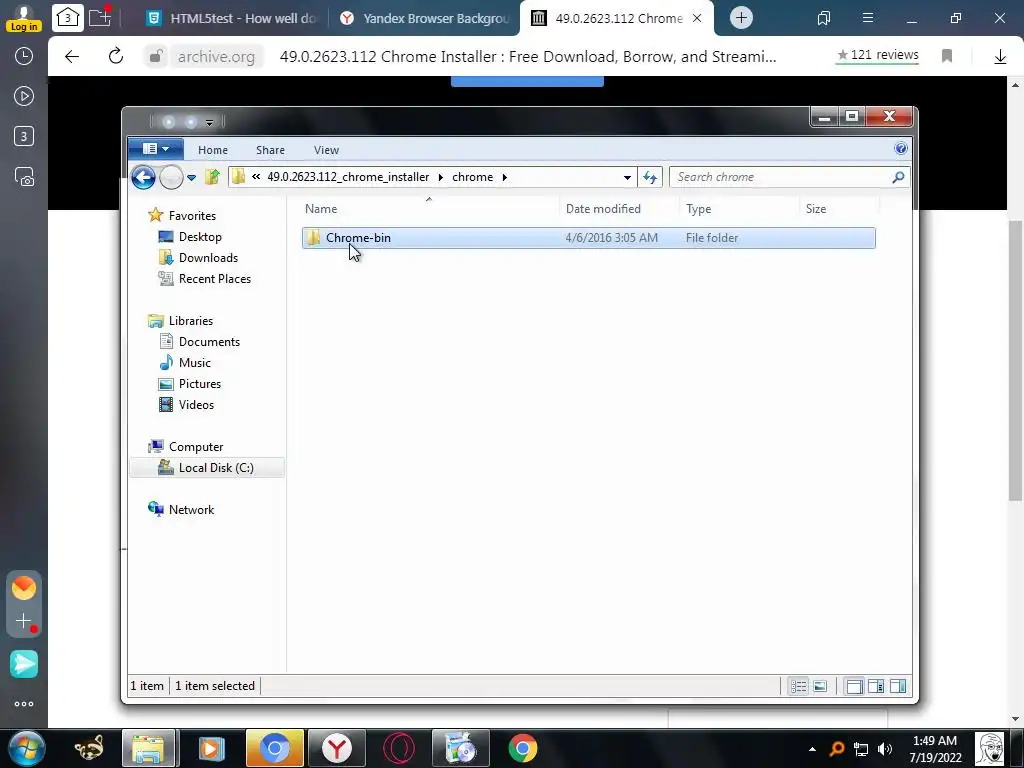Open the Explorer File menu button
The image size is (1024, 768).
[155, 149]
